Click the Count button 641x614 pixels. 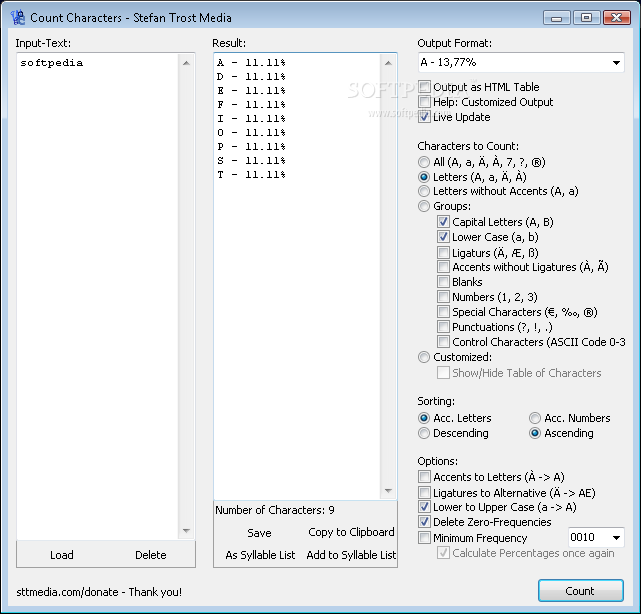point(580,591)
